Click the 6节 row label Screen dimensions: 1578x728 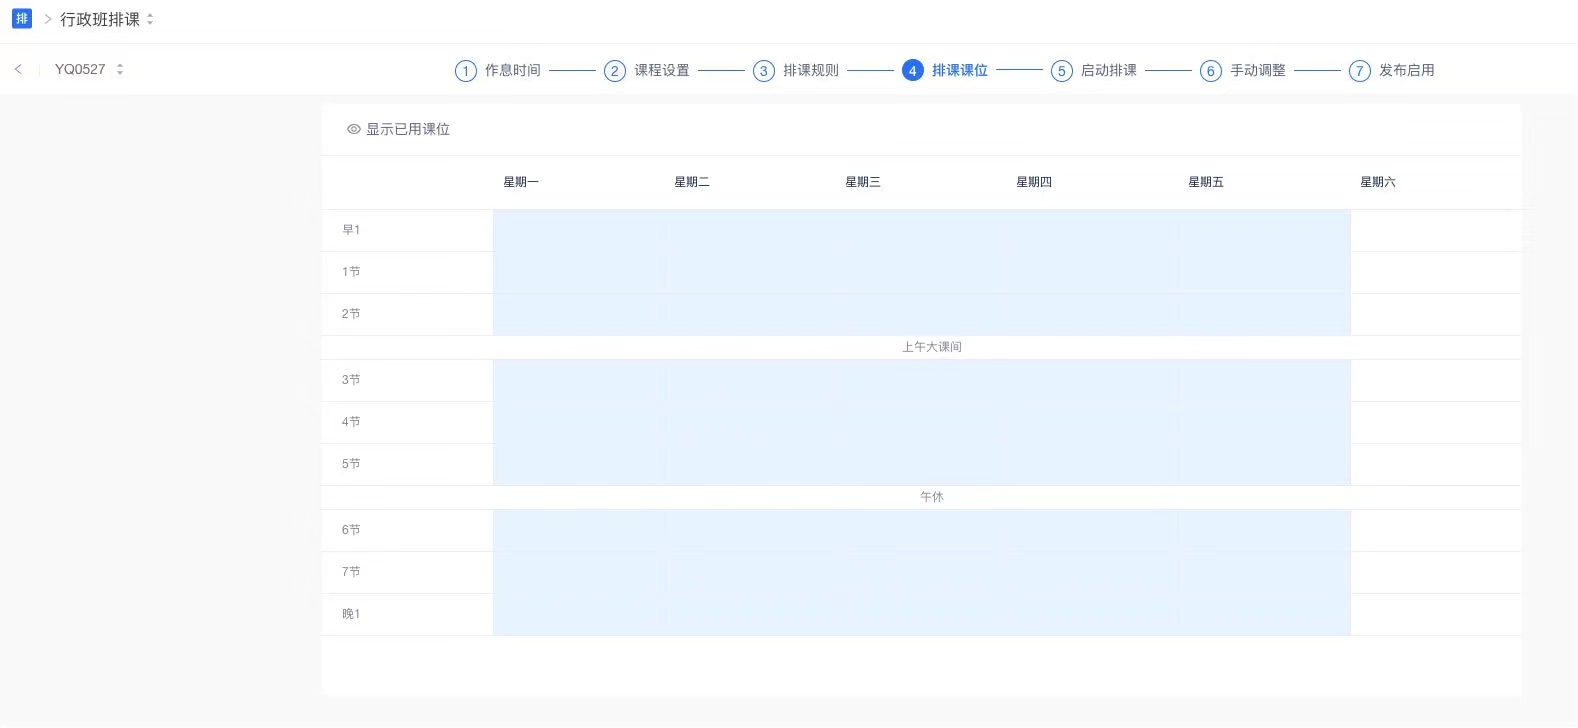click(x=351, y=530)
